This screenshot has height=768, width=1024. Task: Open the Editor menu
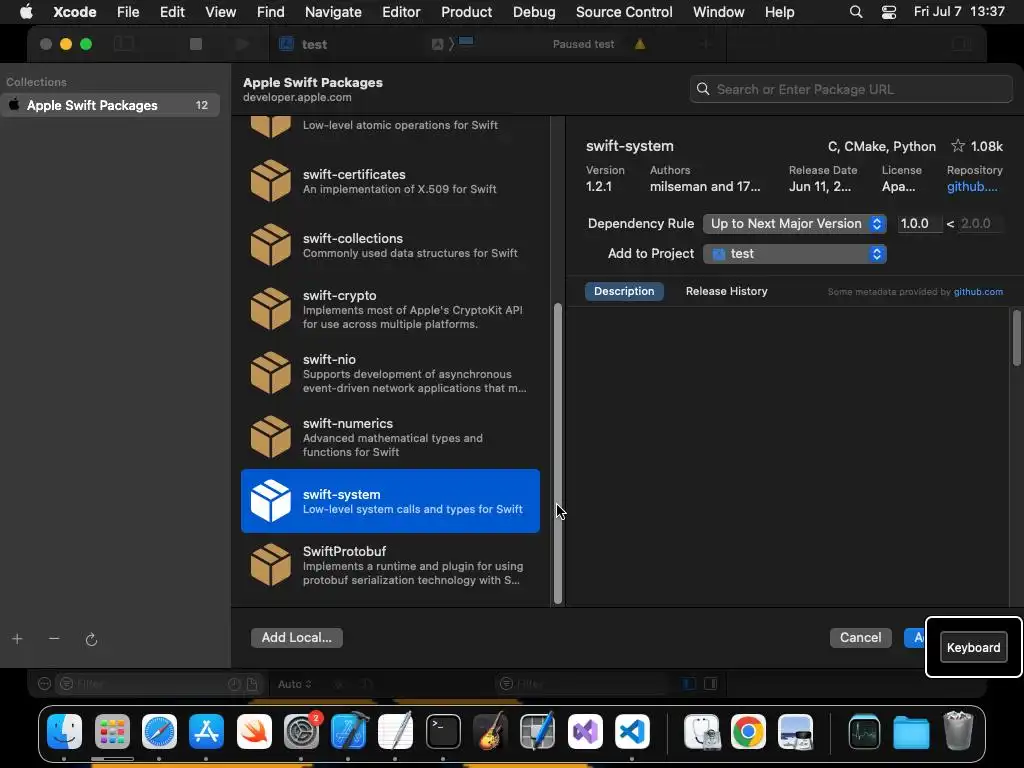(401, 12)
